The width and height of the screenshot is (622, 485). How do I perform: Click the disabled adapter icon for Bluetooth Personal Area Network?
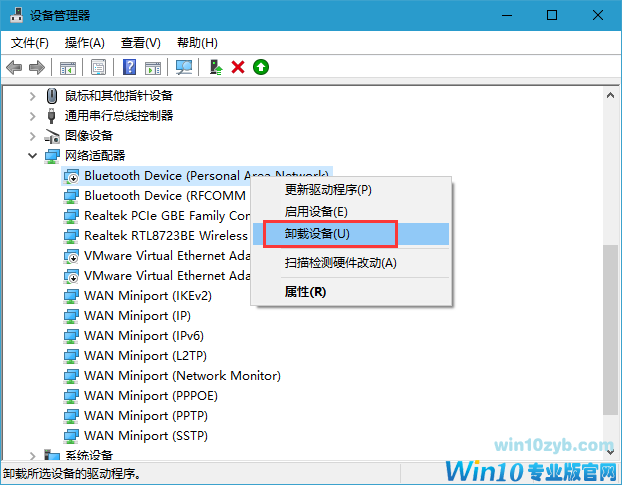pyautogui.click(x=71, y=176)
